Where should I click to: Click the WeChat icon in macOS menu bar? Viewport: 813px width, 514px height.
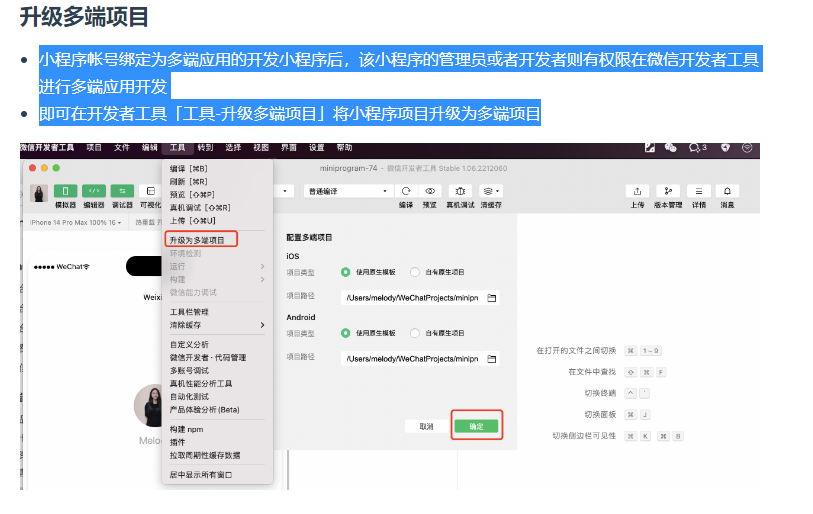tap(671, 148)
